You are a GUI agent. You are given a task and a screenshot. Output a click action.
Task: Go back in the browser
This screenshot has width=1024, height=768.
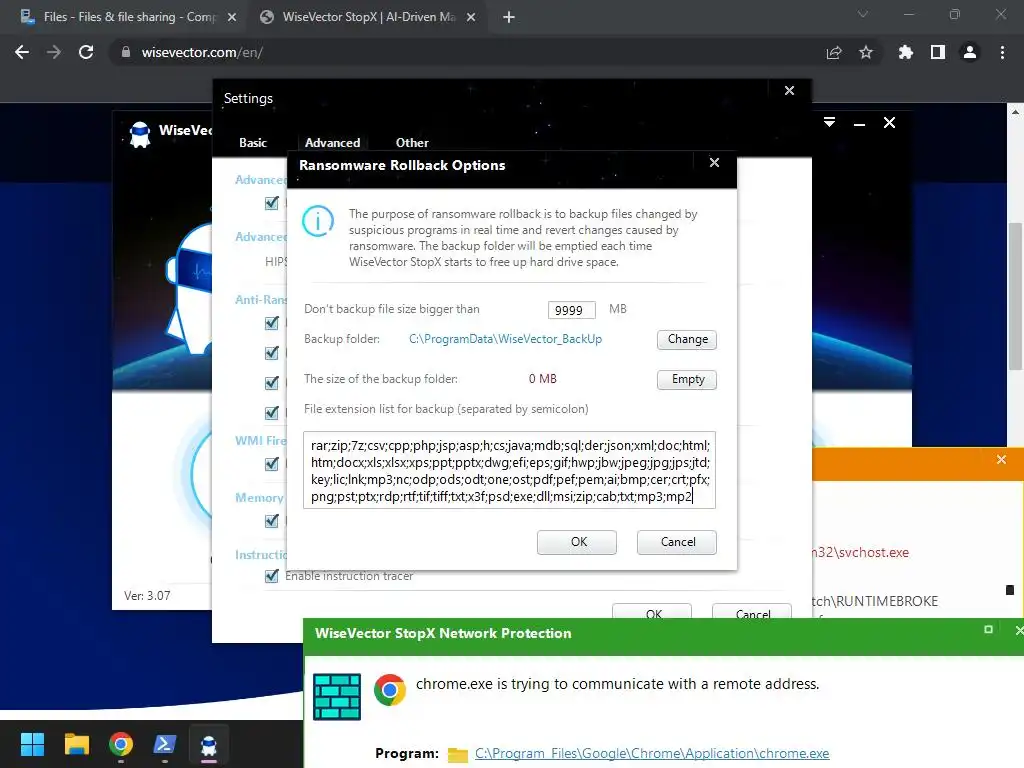22,52
